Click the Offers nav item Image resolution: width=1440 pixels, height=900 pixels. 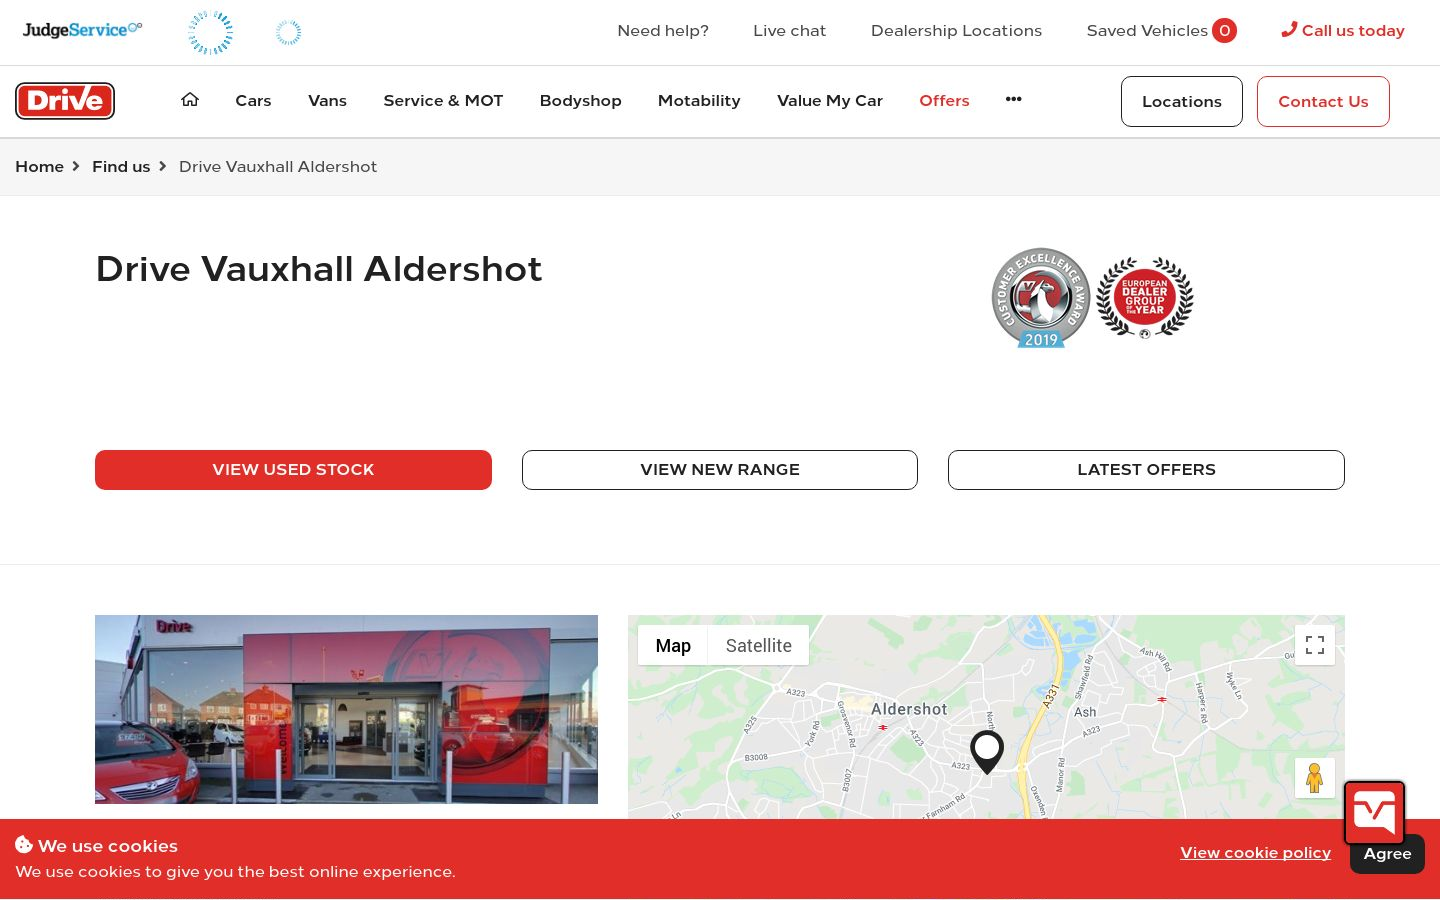click(944, 100)
